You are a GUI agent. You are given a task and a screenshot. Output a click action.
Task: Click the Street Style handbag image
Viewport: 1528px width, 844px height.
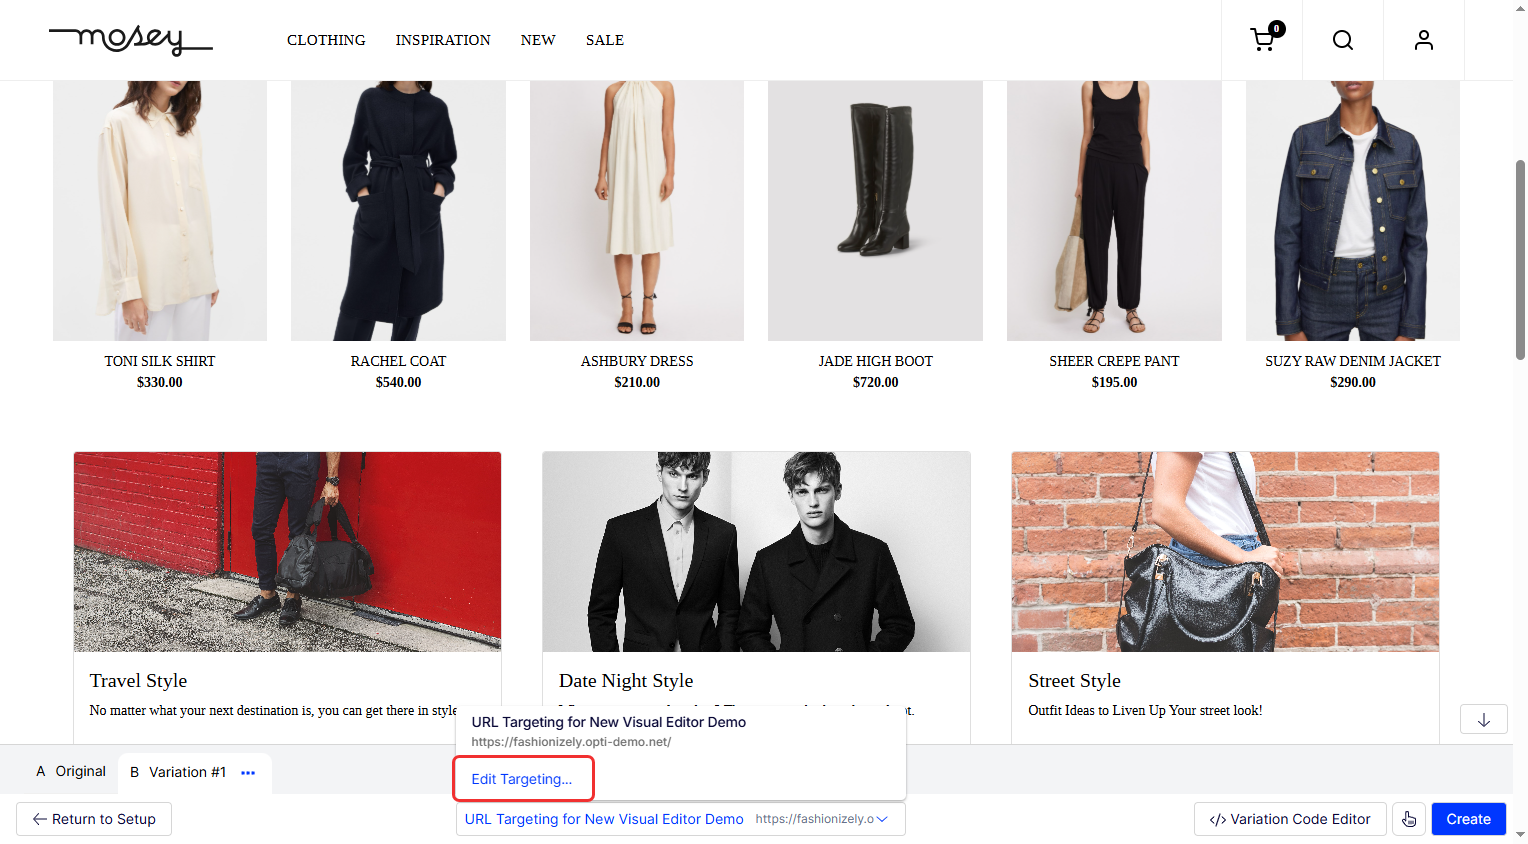(1225, 552)
